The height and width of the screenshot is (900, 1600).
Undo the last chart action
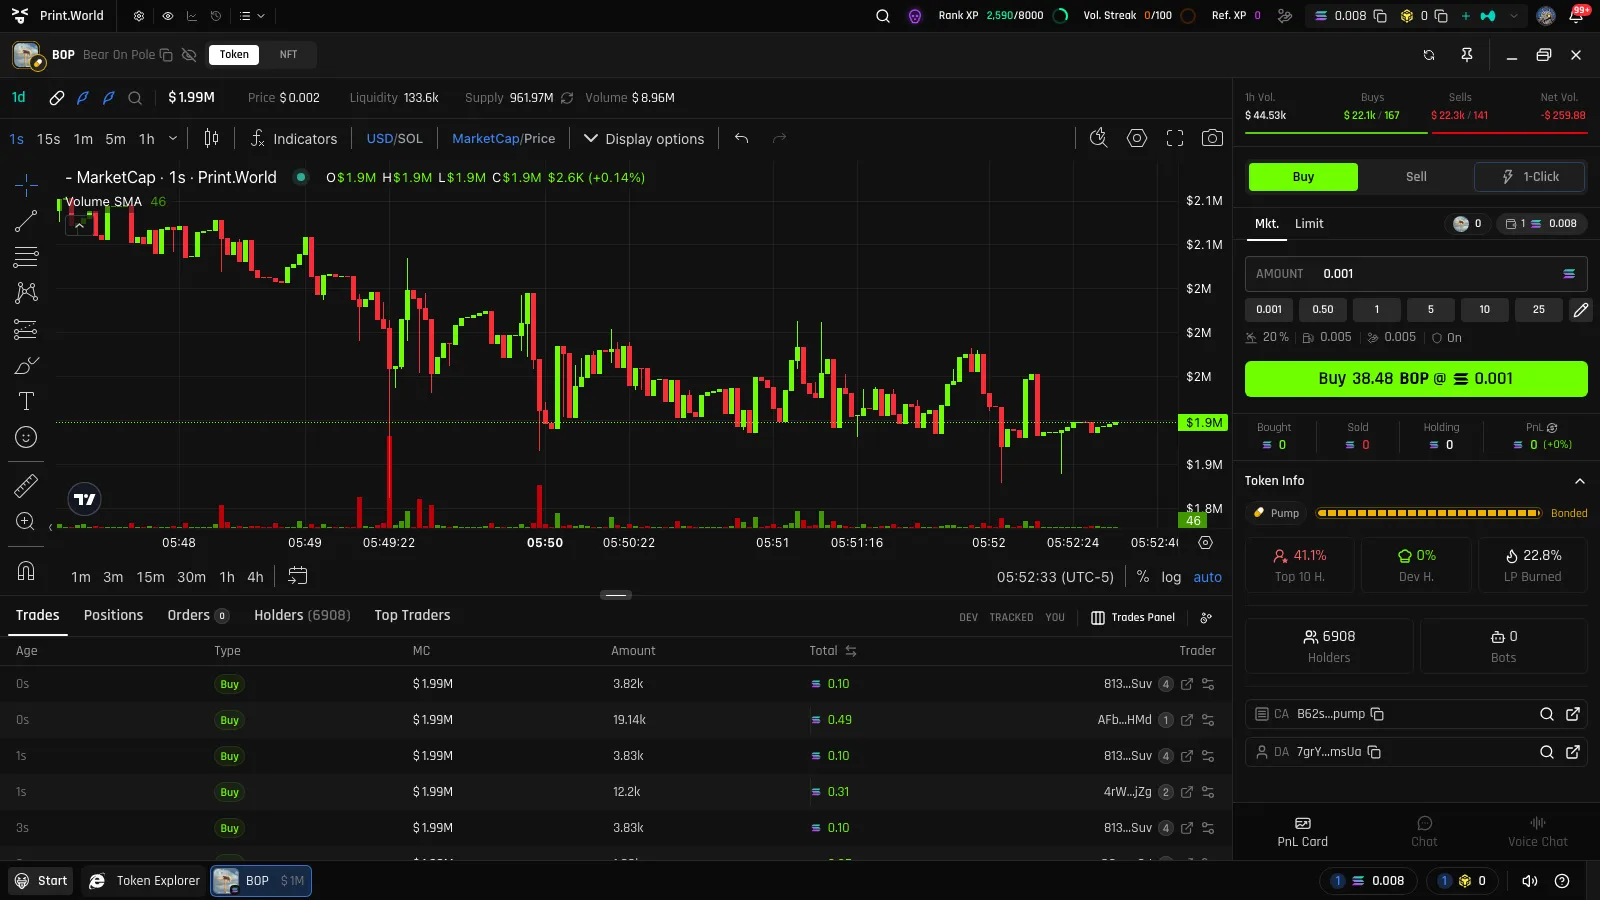741,138
